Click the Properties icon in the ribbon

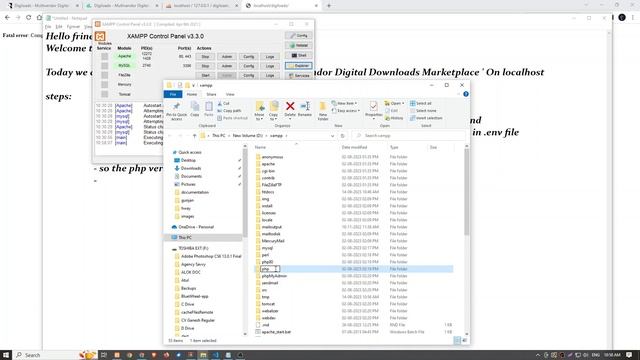click(373, 106)
